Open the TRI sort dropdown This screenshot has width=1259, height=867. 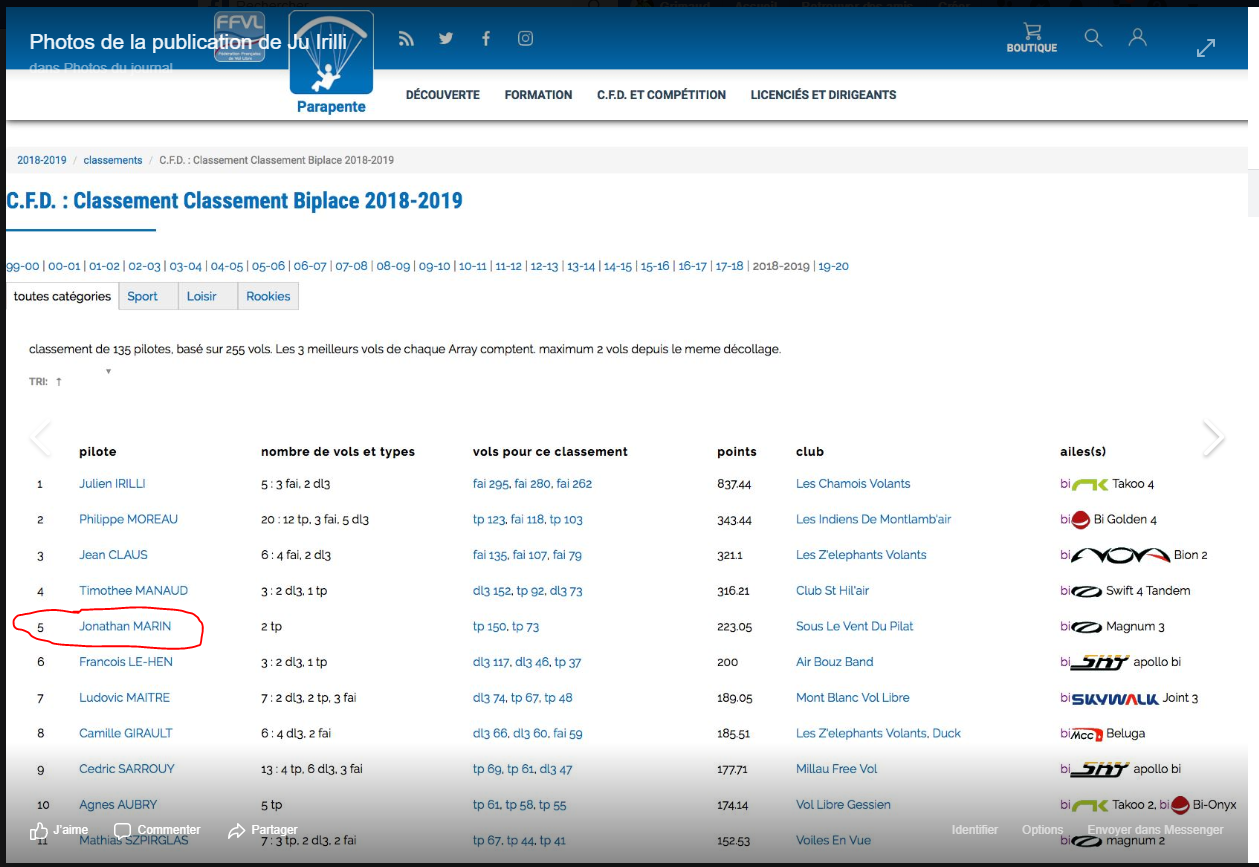107,372
